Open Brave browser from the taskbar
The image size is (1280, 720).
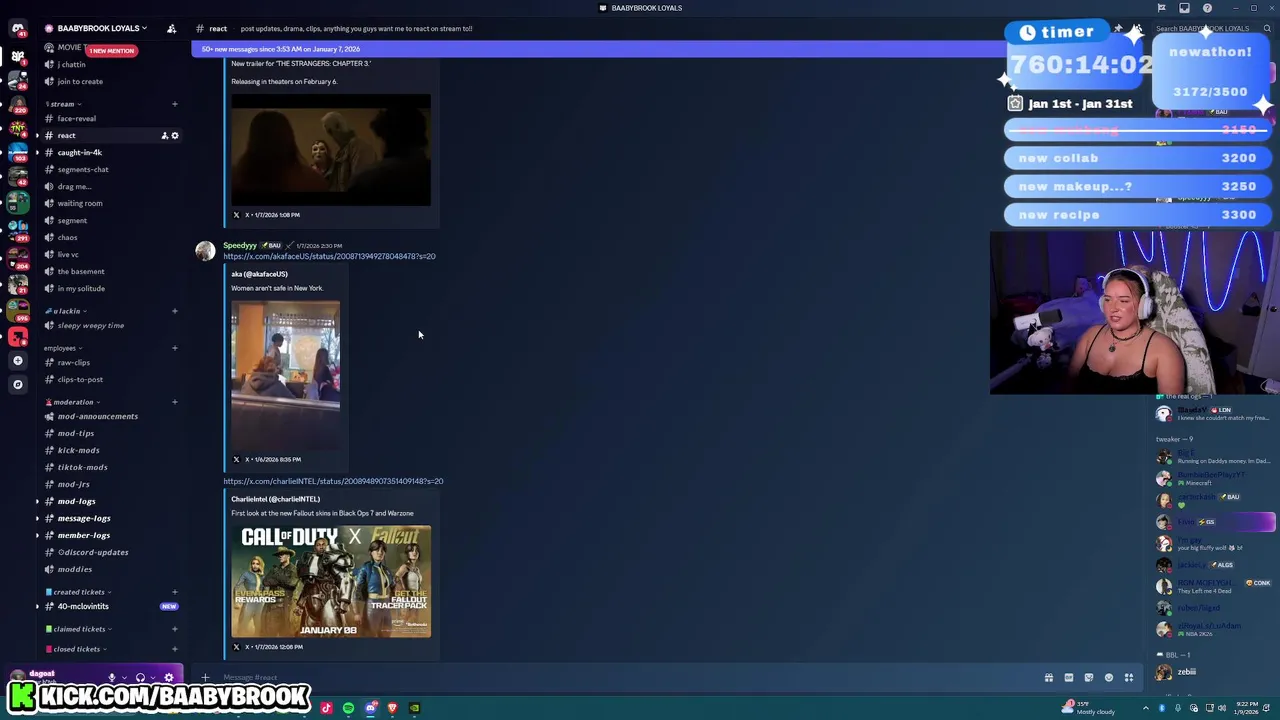(x=392, y=708)
